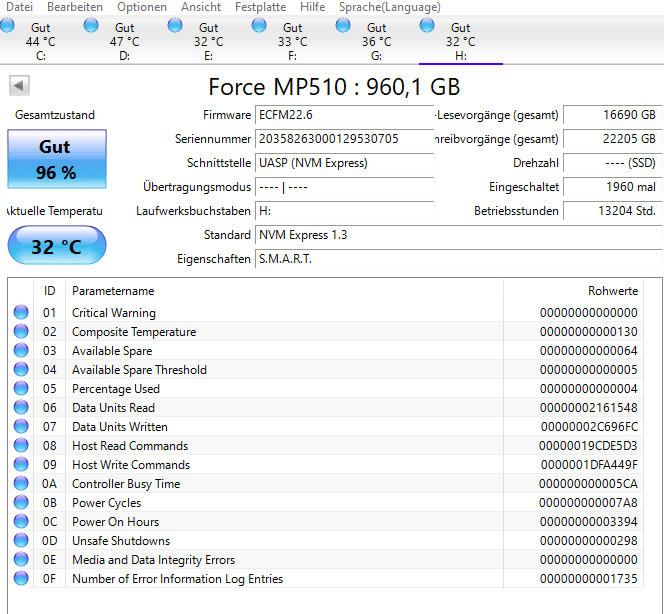Open the Hilfe menu
Viewport: 664px width, 614px height.
pos(313,7)
